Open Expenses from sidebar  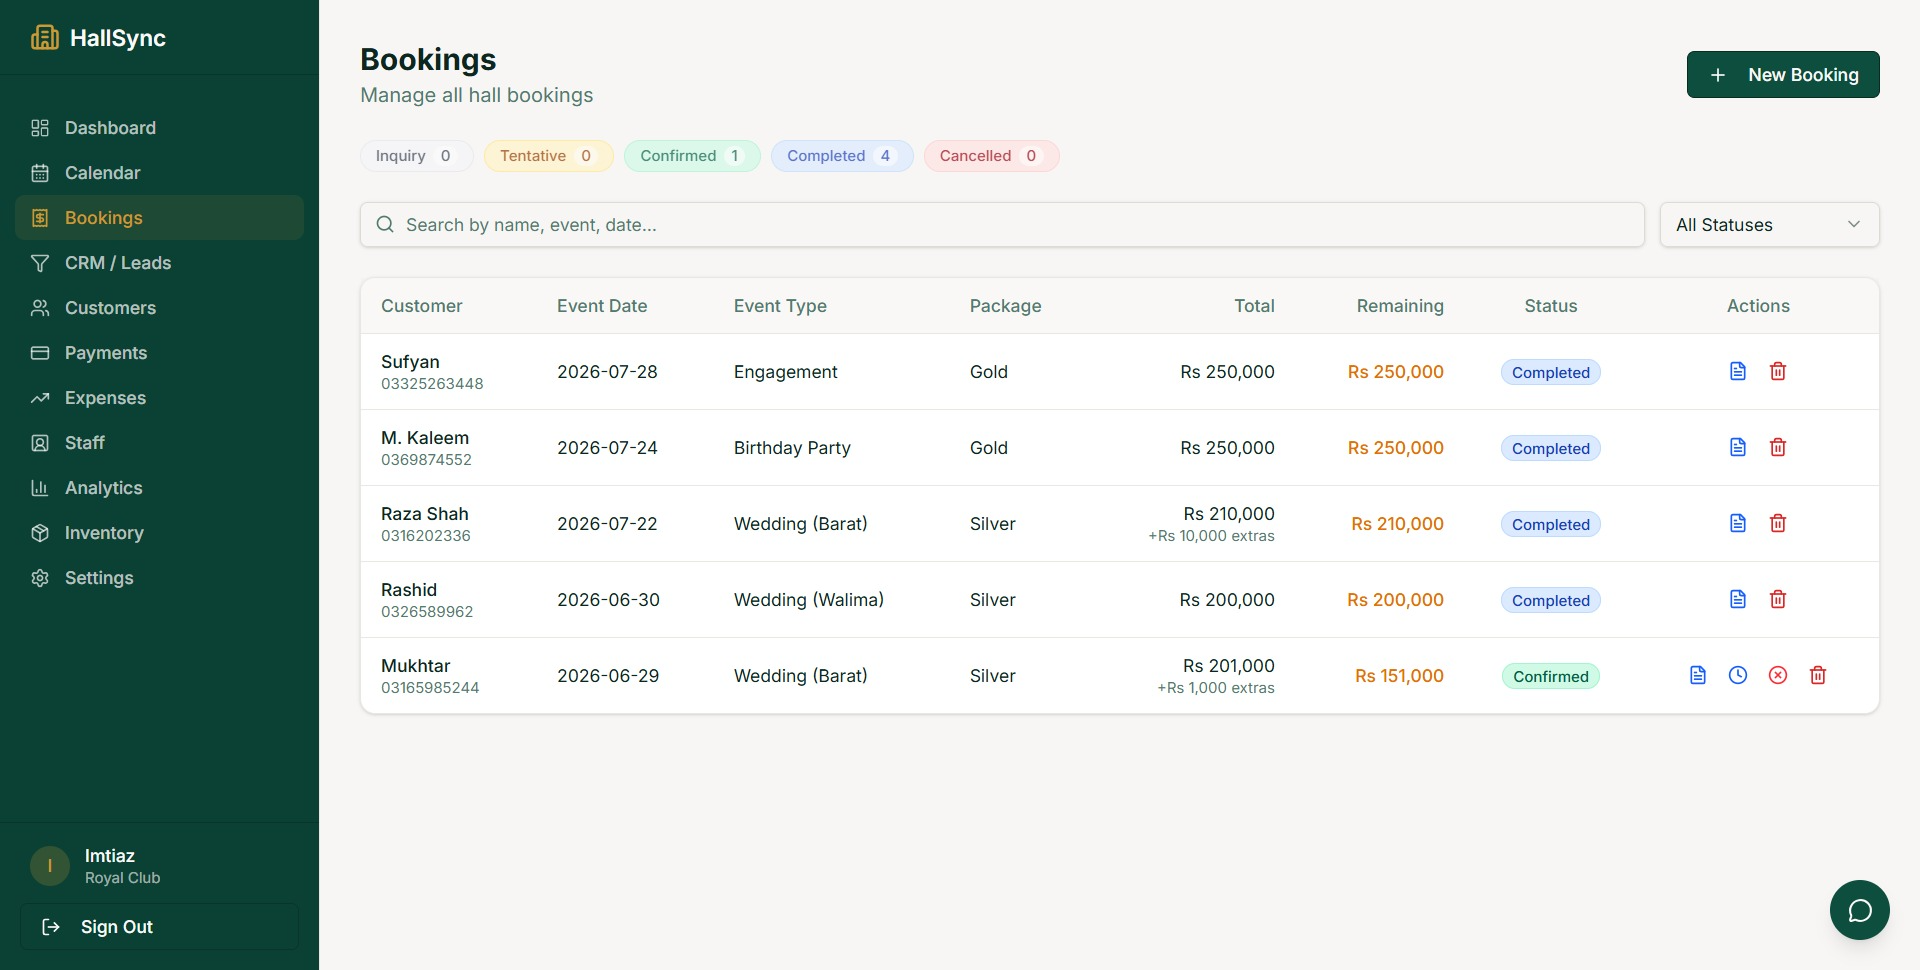(159, 398)
